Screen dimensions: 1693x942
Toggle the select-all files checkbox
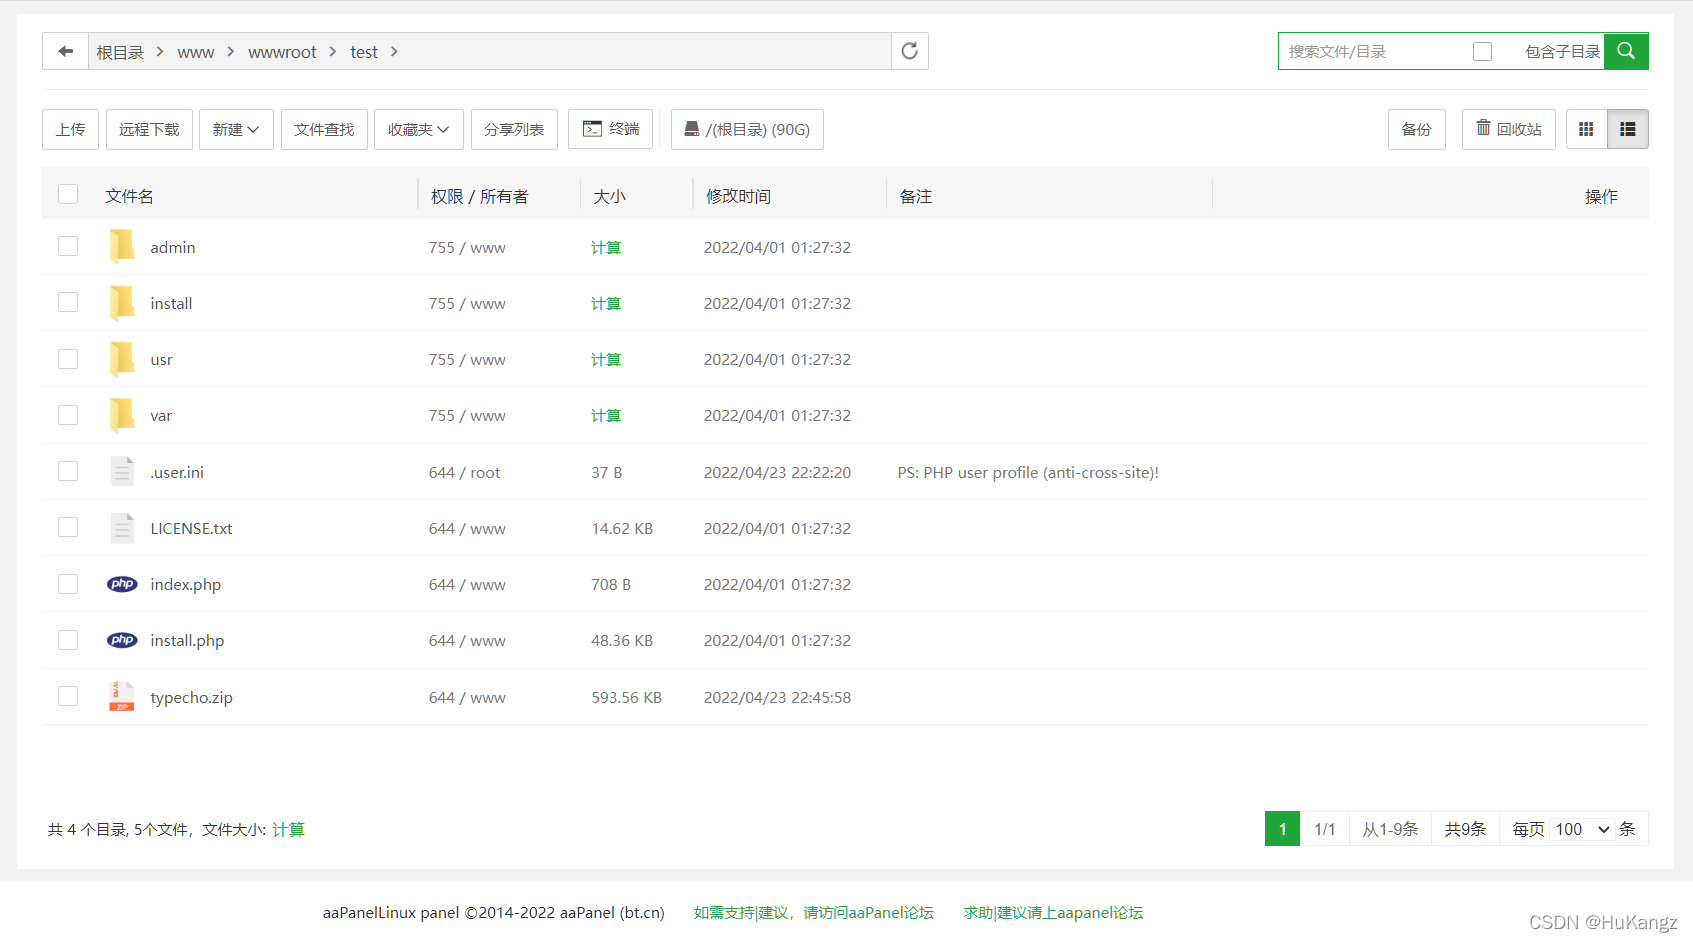click(68, 194)
